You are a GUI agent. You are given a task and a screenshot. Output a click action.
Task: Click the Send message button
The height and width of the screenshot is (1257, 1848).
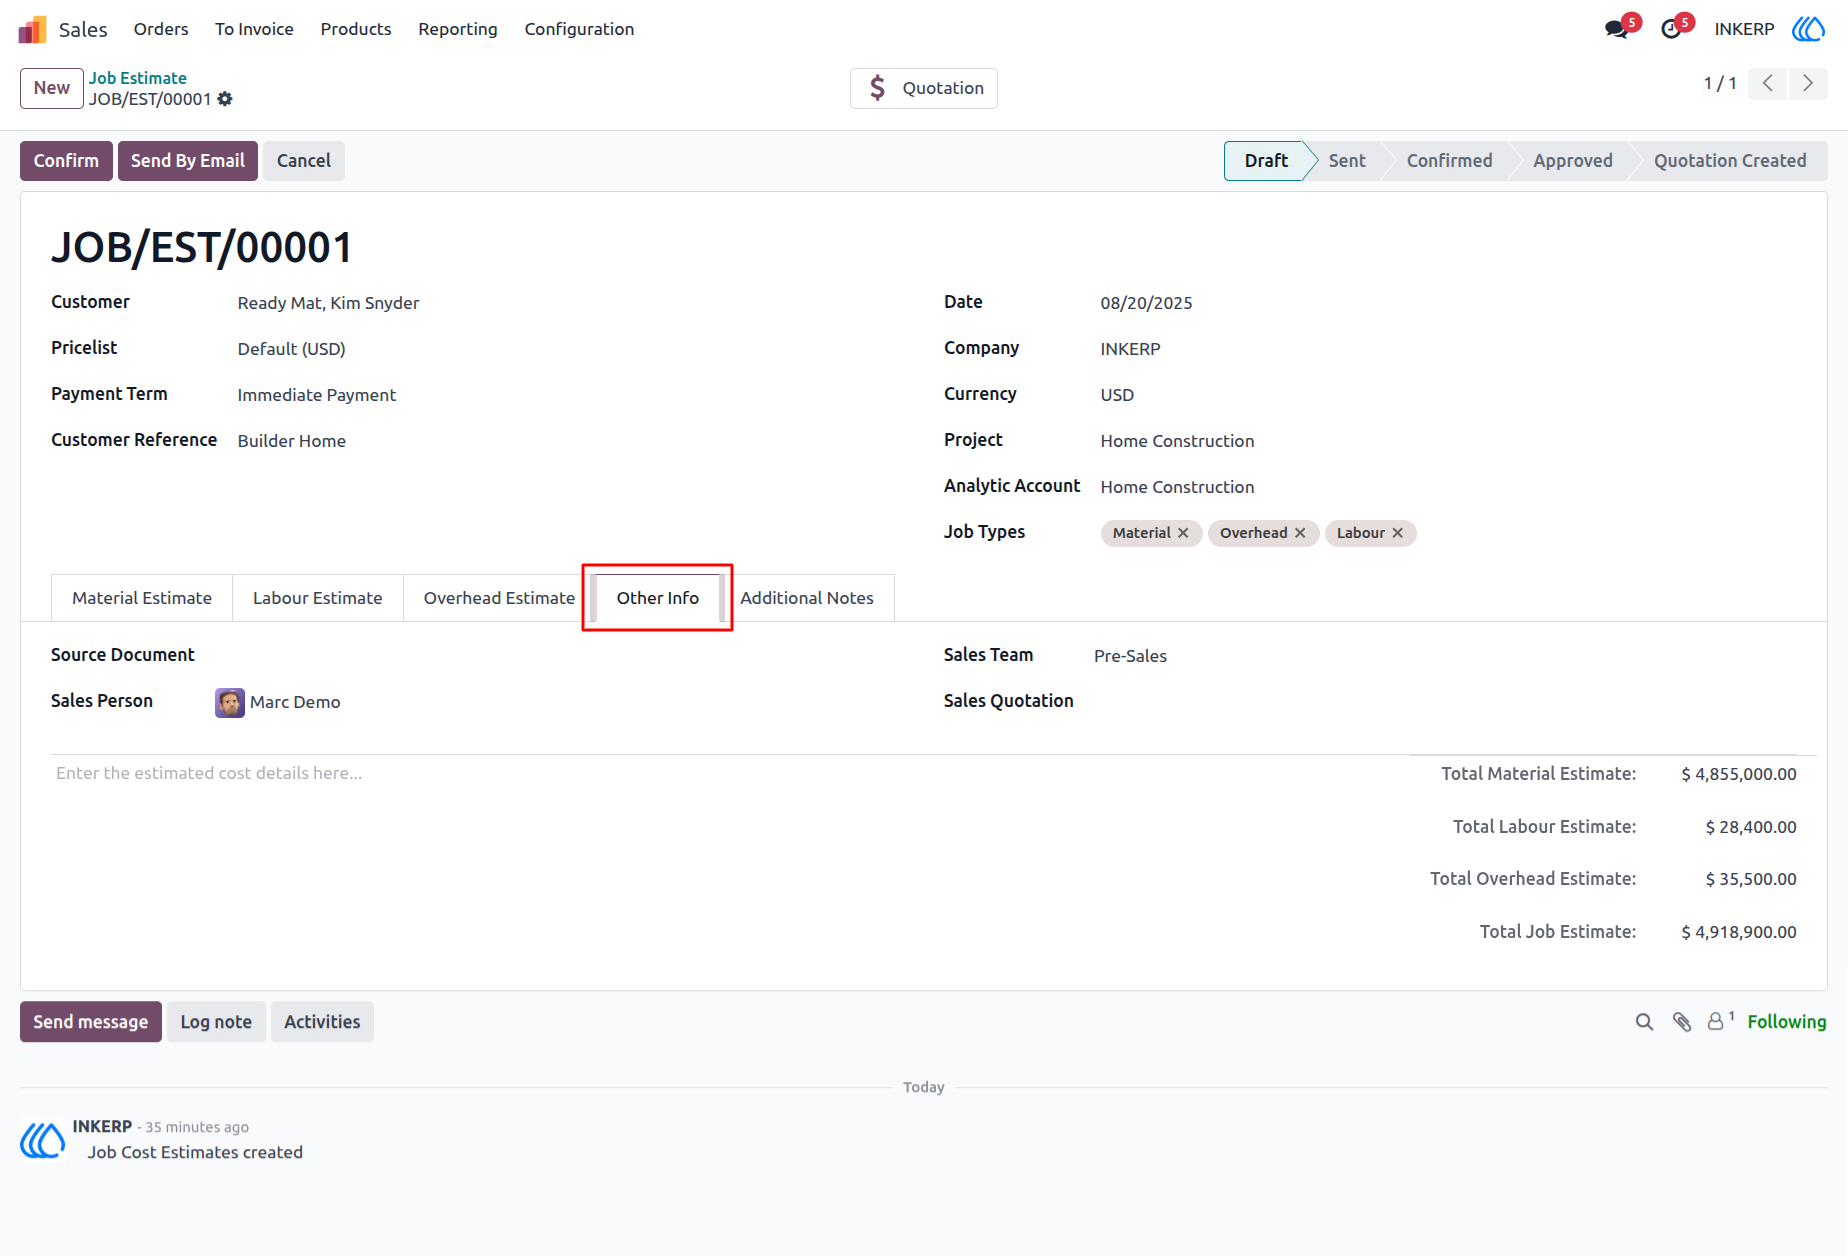click(x=91, y=1022)
